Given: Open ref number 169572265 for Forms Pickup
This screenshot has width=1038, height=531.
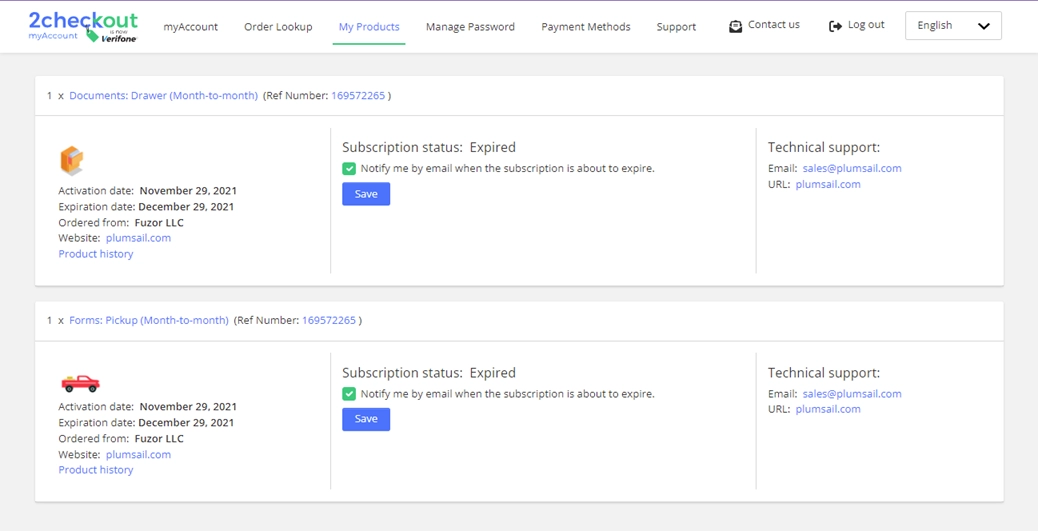Looking at the screenshot, I should [329, 320].
